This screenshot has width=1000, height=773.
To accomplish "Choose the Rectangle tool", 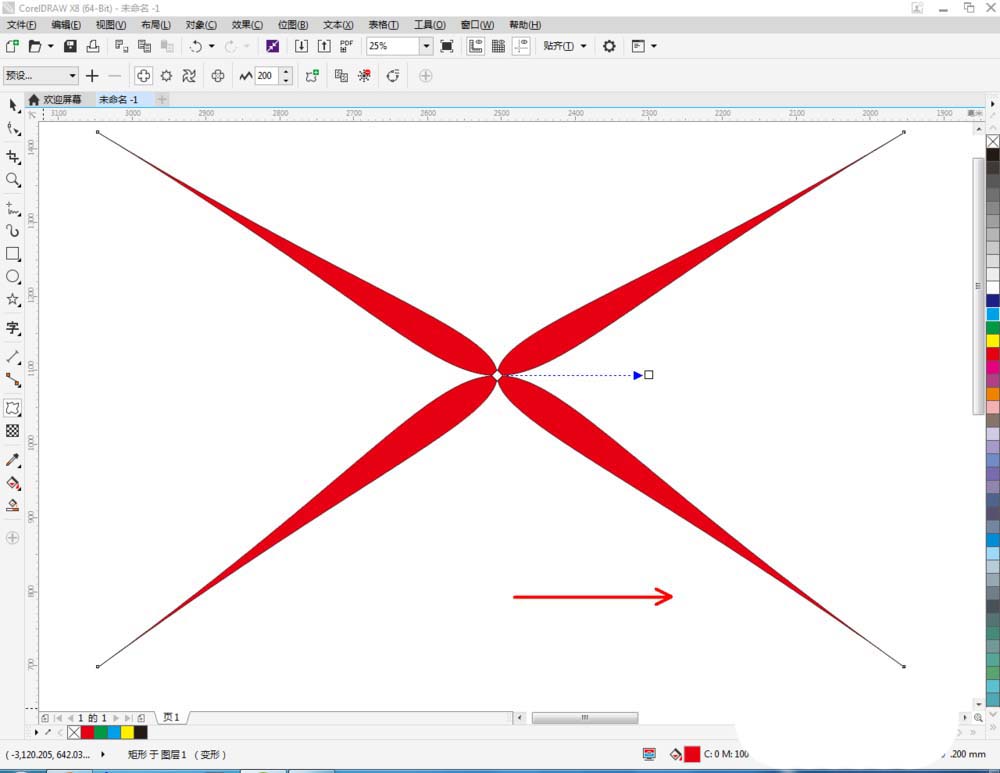I will pyautogui.click(x=13, y=254).
